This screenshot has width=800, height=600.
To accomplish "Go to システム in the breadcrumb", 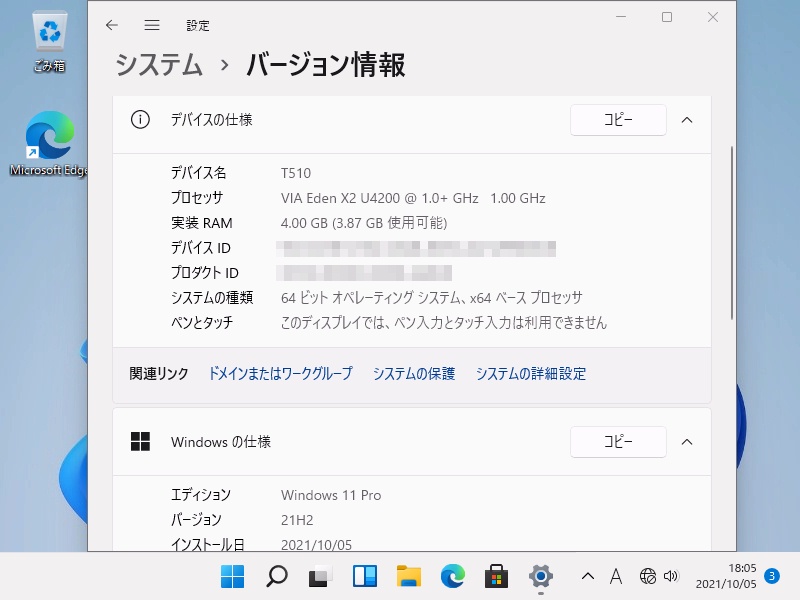I will tap(159, 65).
